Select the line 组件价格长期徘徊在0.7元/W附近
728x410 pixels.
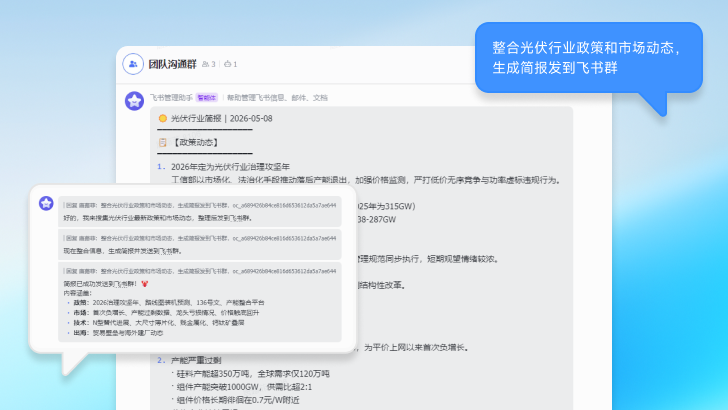(x=238, y=400)
